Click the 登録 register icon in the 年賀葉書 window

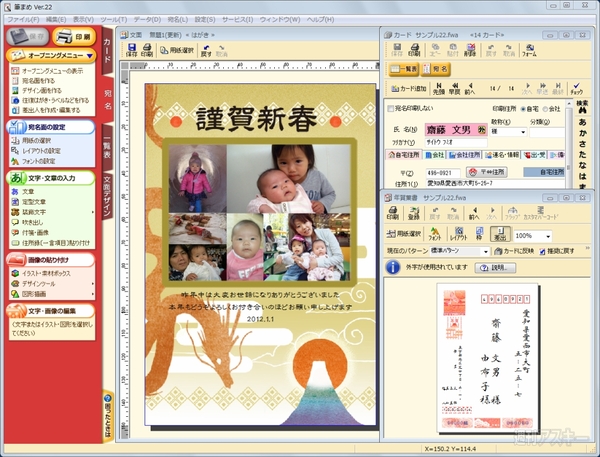414,213
